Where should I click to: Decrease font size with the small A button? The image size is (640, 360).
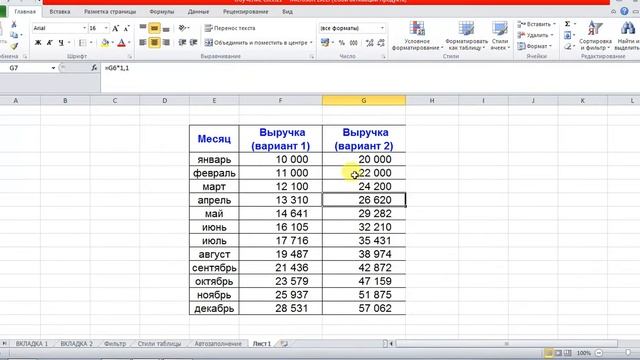click(x=127, y=28)
